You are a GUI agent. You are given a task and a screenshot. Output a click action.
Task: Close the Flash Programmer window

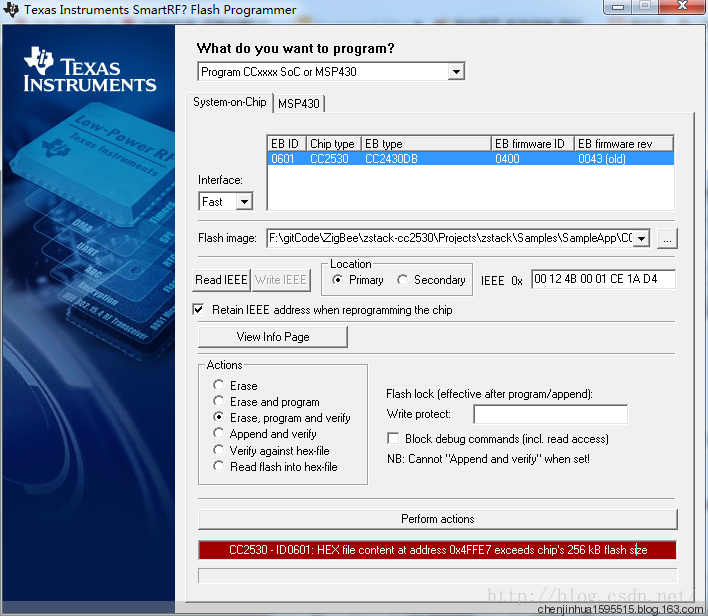pyautogui.click(x=682, y=6)
